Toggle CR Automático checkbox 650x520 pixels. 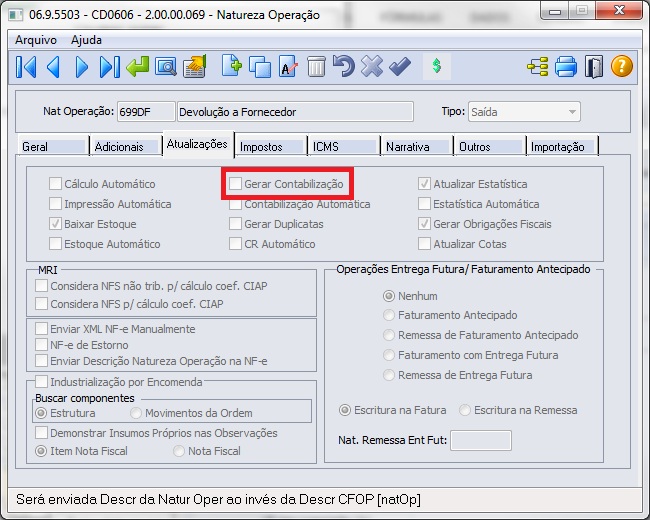[x=235, y=243]
